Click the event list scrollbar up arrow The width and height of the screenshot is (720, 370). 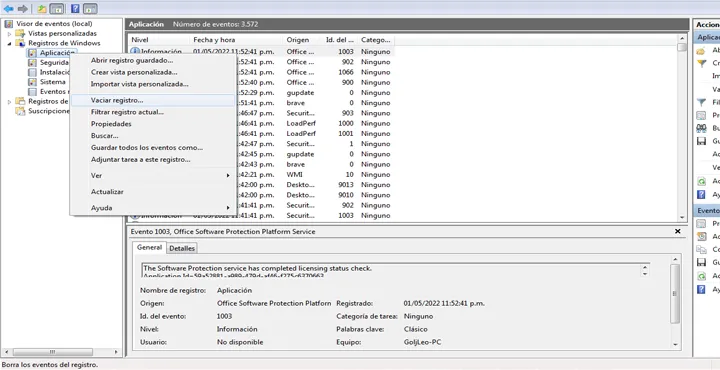tap(682, 39)
